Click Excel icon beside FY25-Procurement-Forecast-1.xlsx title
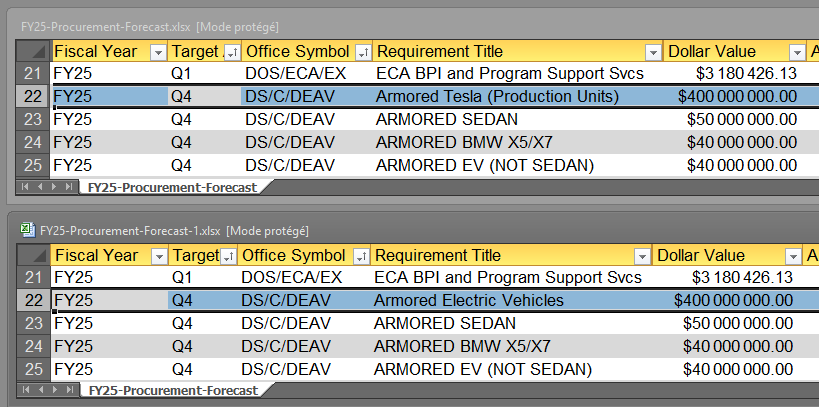 coord(28,231)
